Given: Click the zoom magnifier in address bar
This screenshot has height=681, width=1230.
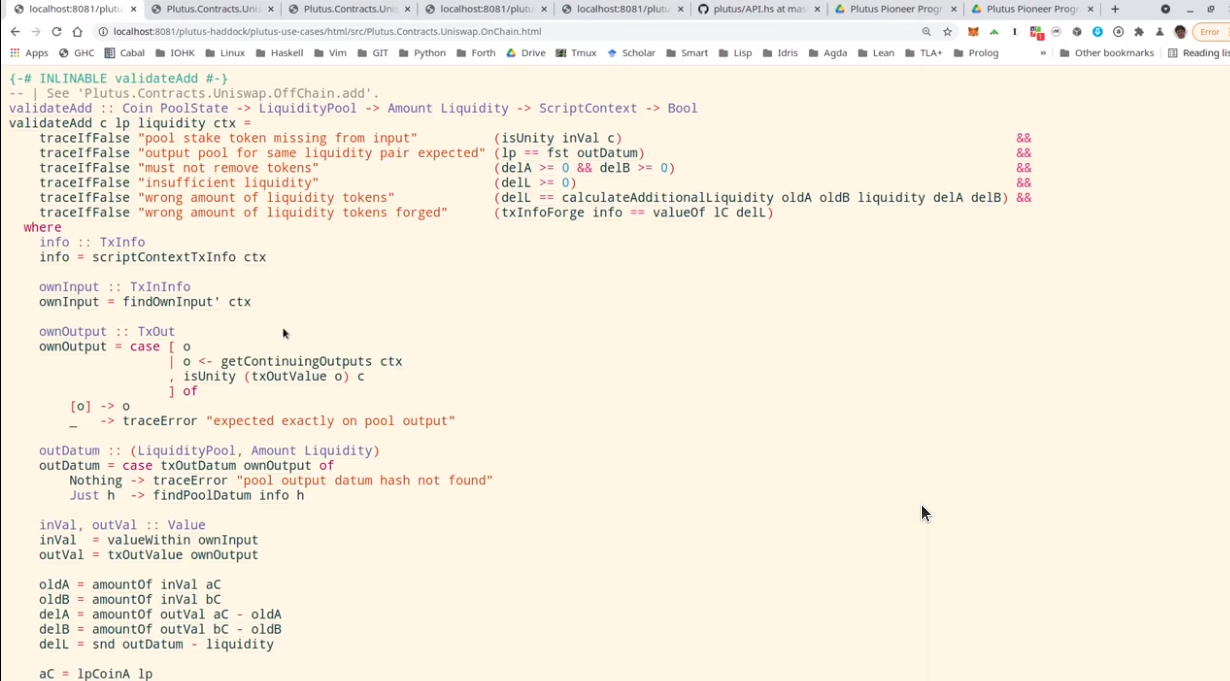Looking at the screenshot, I should [x=927, y=32].
